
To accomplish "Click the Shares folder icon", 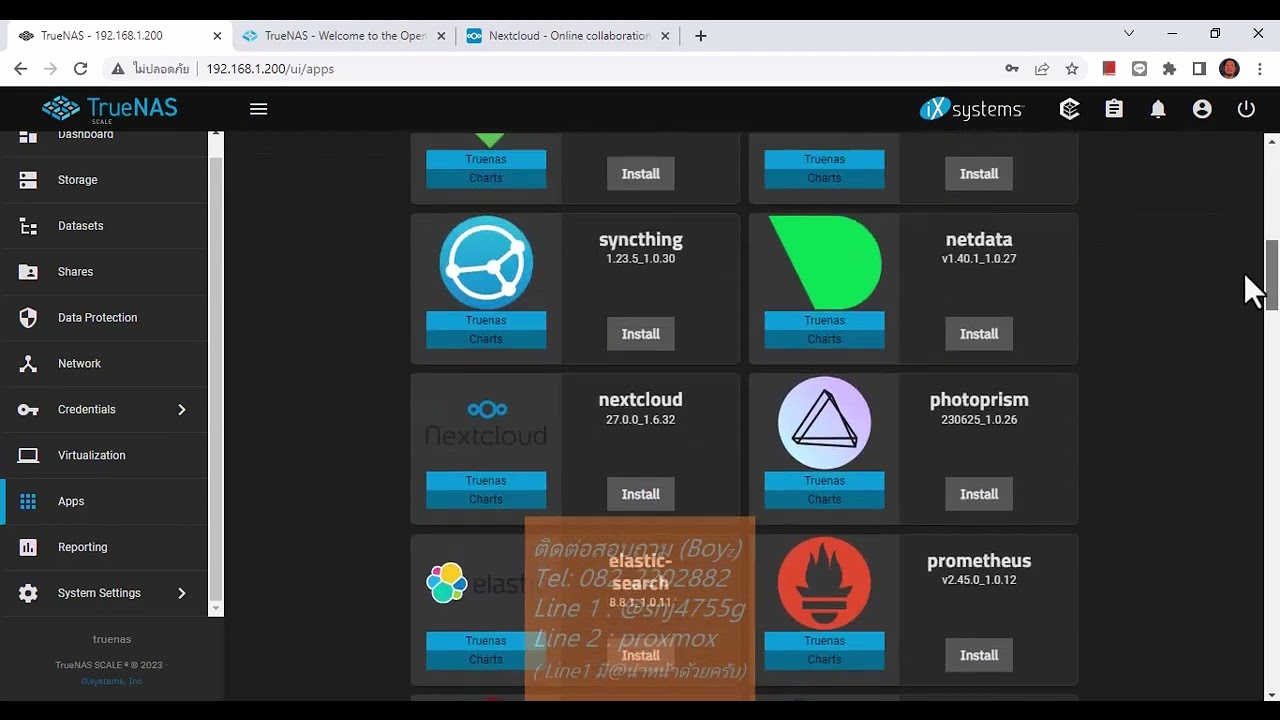I will point(28,272).
